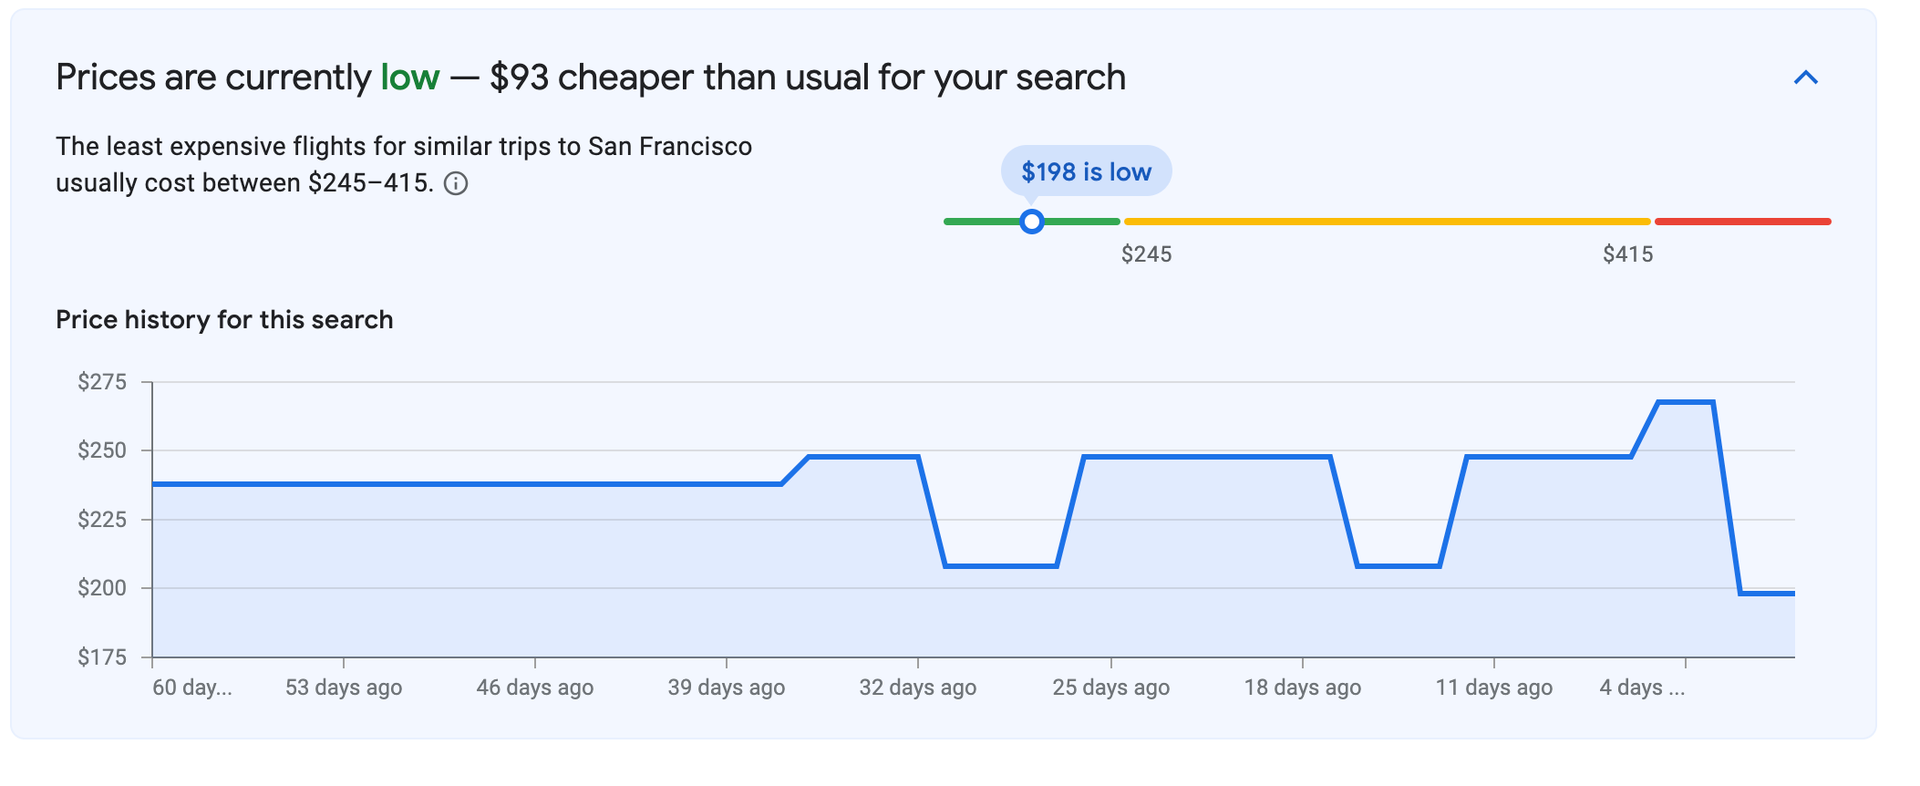
Task: Select the slider handle showing current price
Action: (x=1032, y=221)
